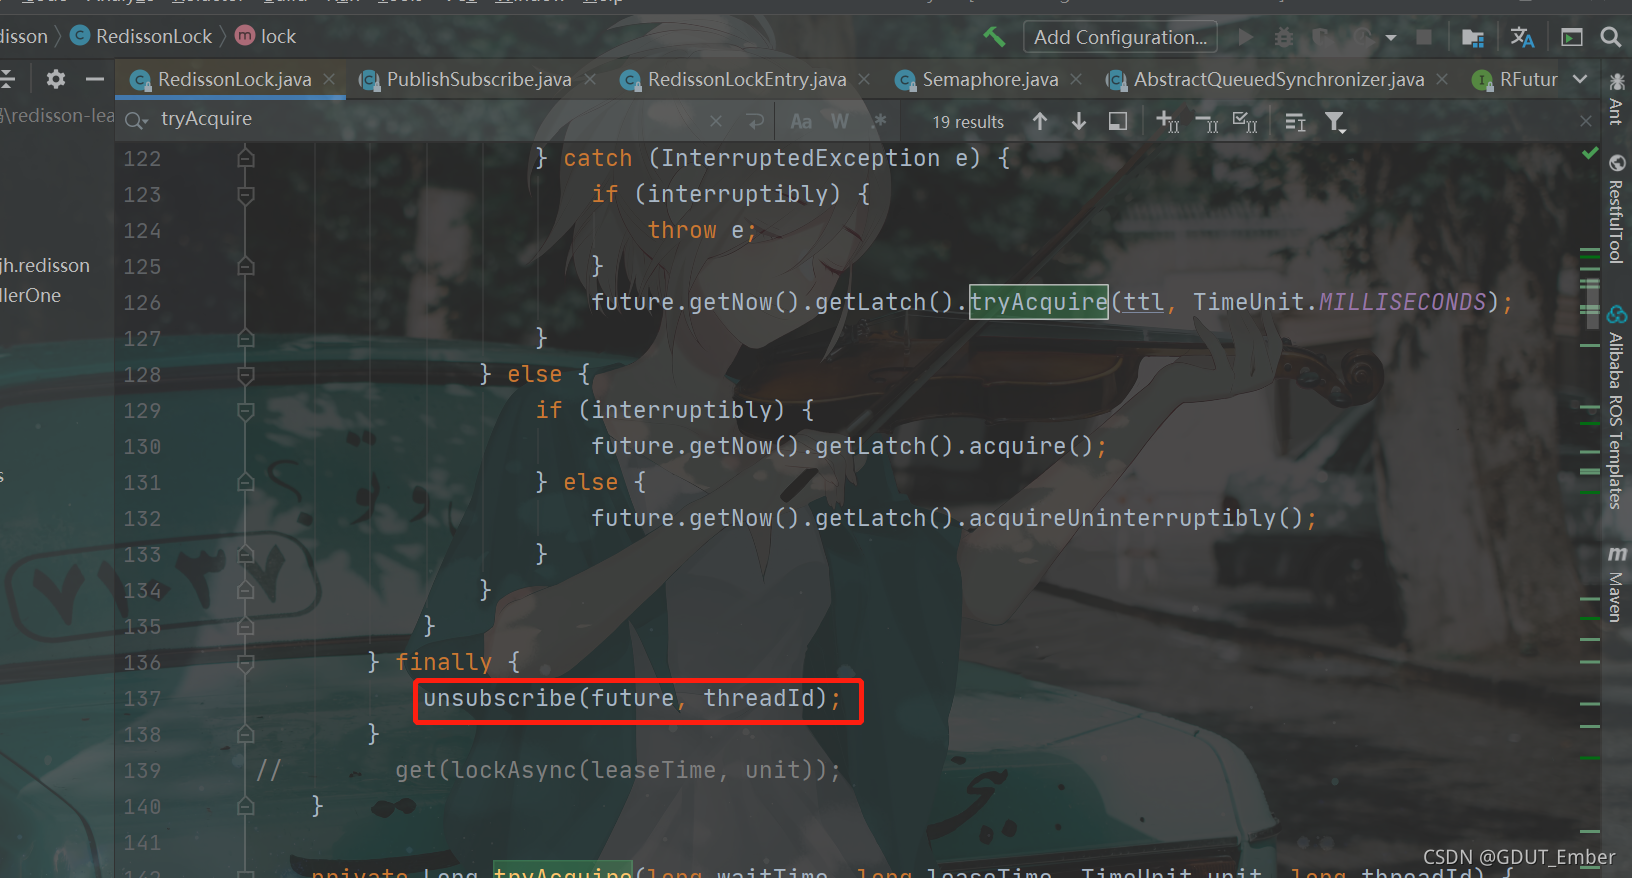Clear the search text X icon
This screenshot has width=1632, height=878.
(x=716, y=121)
